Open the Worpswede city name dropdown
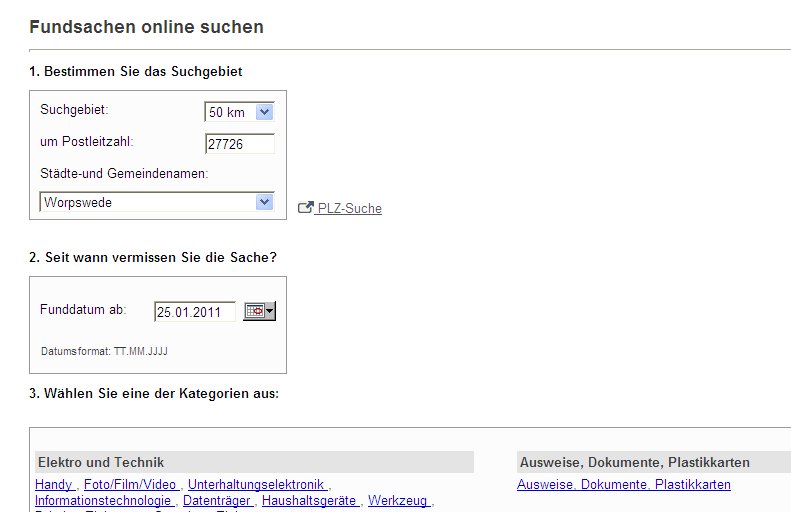 pos(157,202)
